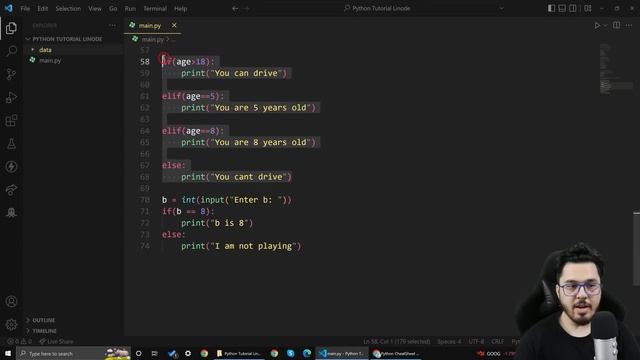Click Live Share in status bar
The image size is (640, 360).
(x=56, y=342)
